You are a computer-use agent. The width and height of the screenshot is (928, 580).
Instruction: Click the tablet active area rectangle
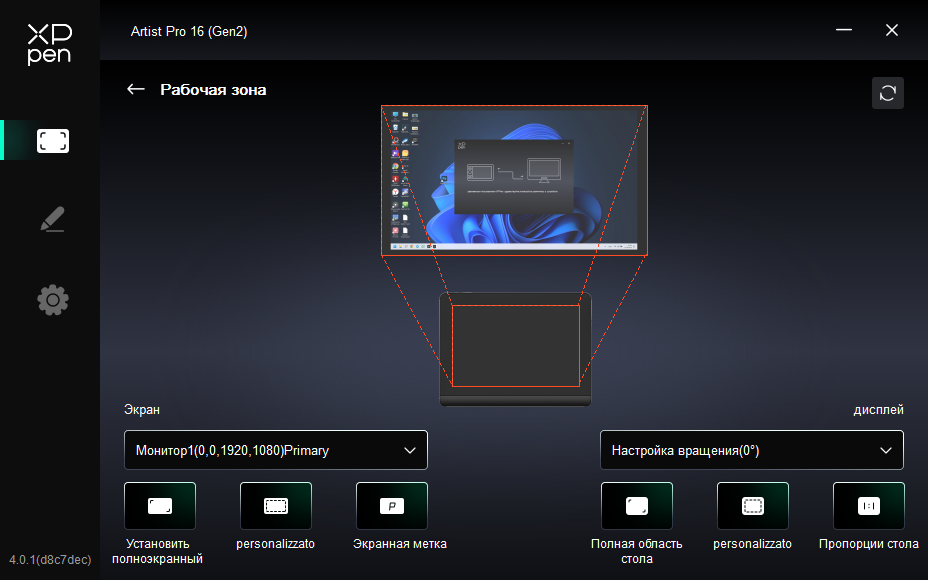click(515, 346)
